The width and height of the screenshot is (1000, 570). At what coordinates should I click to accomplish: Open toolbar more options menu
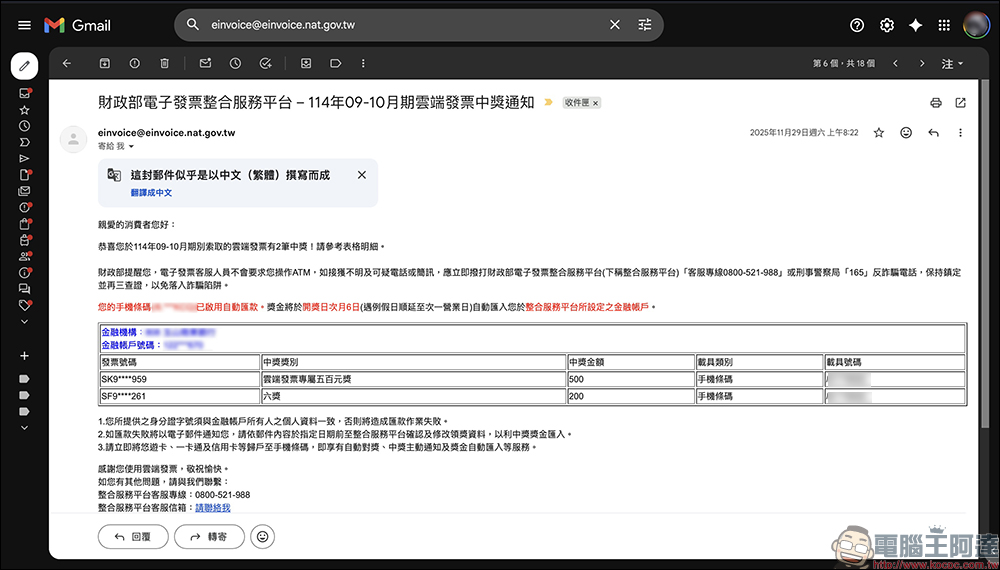(x=364, y=63)
